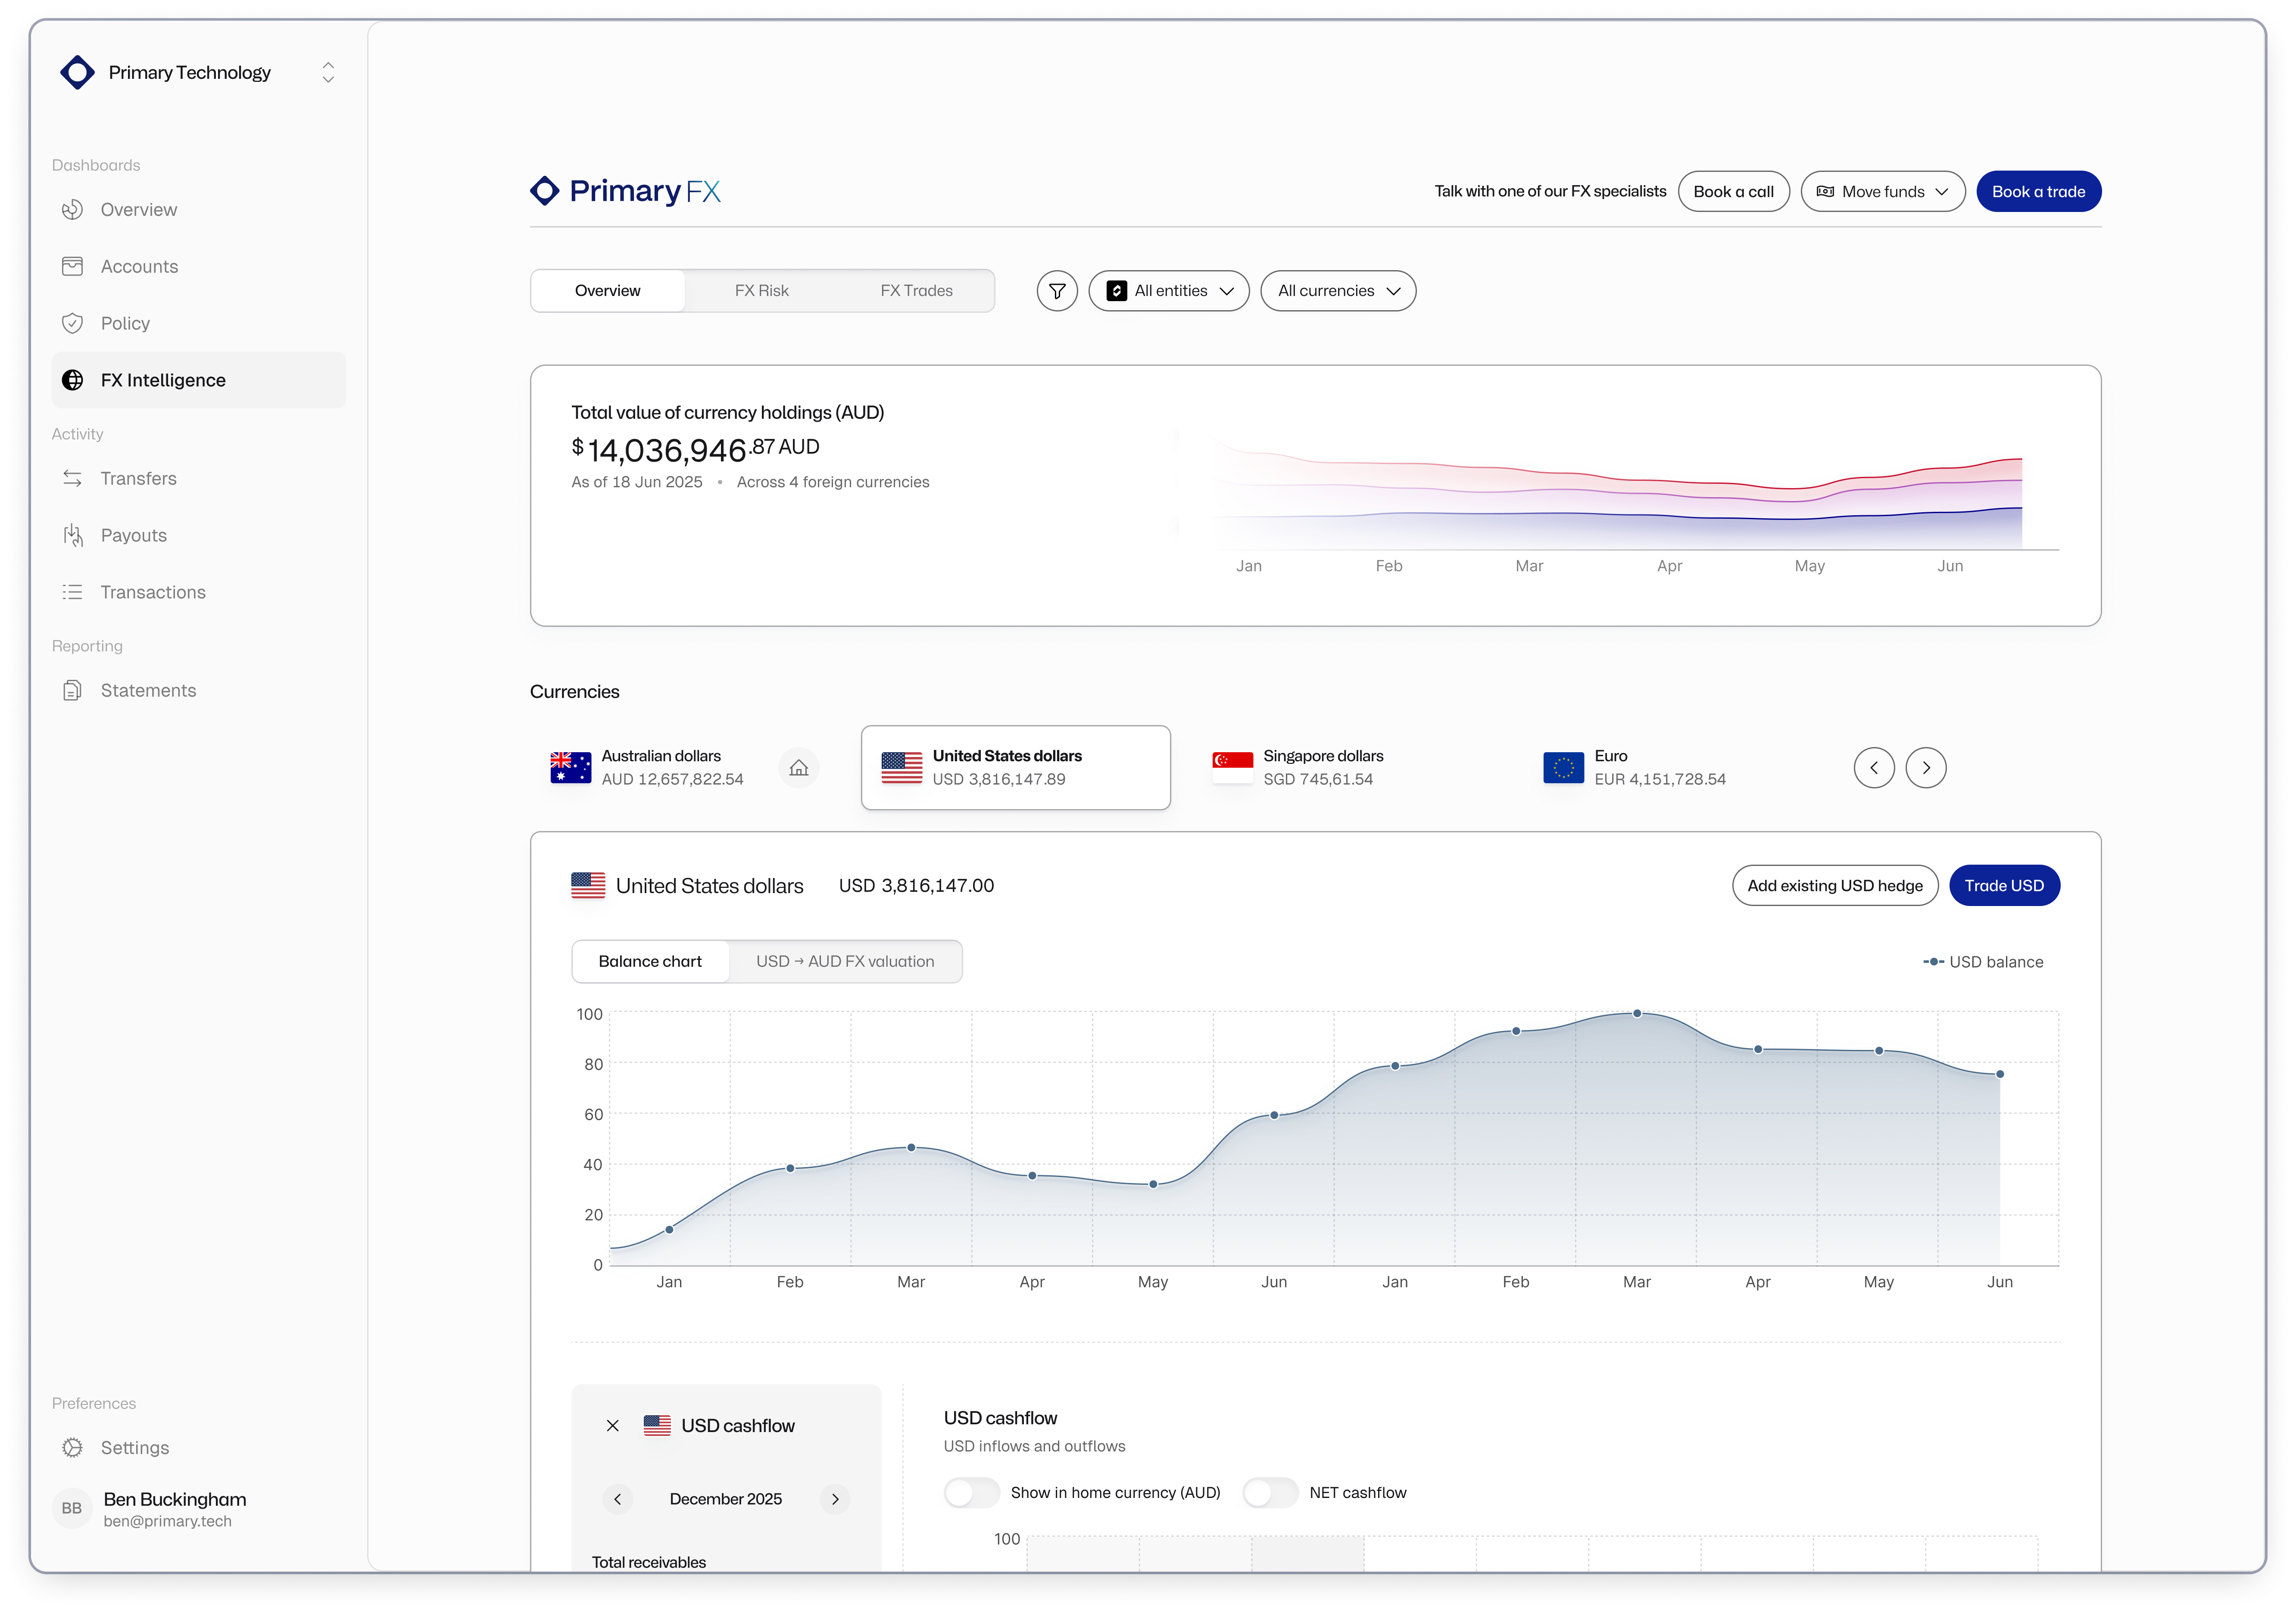Image resolution: width=2296 pixels, height=1613 pixels.
Task: Open Transfers from the sidebar
Action: coord(138,479)
